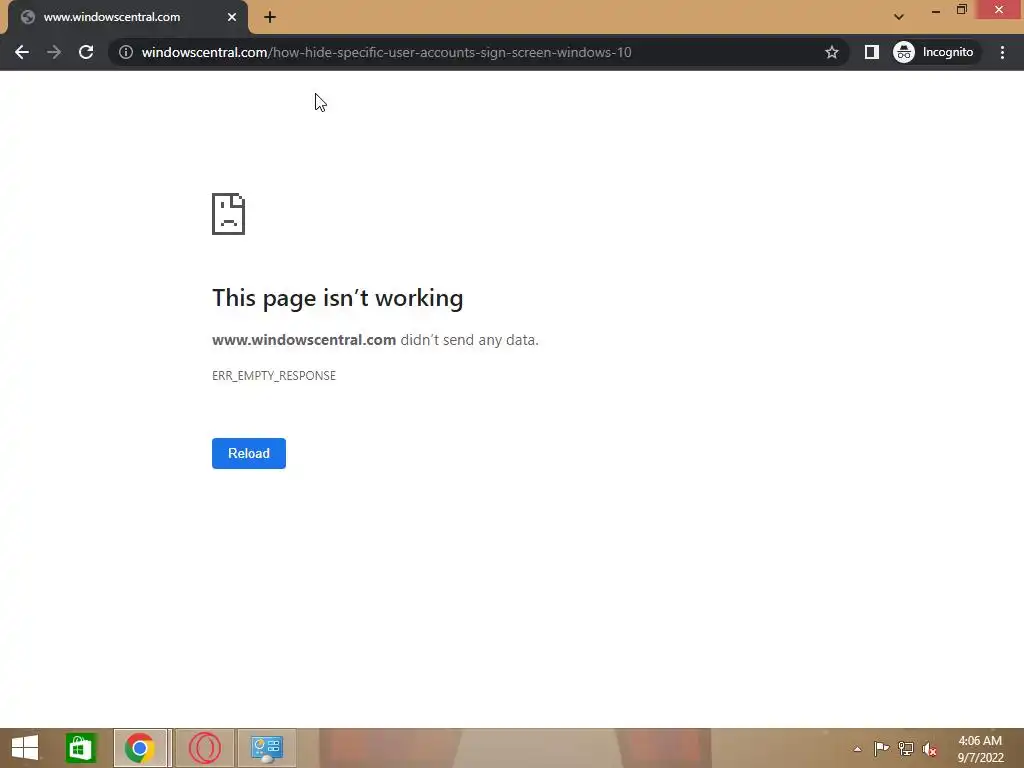The height and width of the screenshot is (768, 1024).
Task: Go back to the previous page
Action: pos(22,52)
